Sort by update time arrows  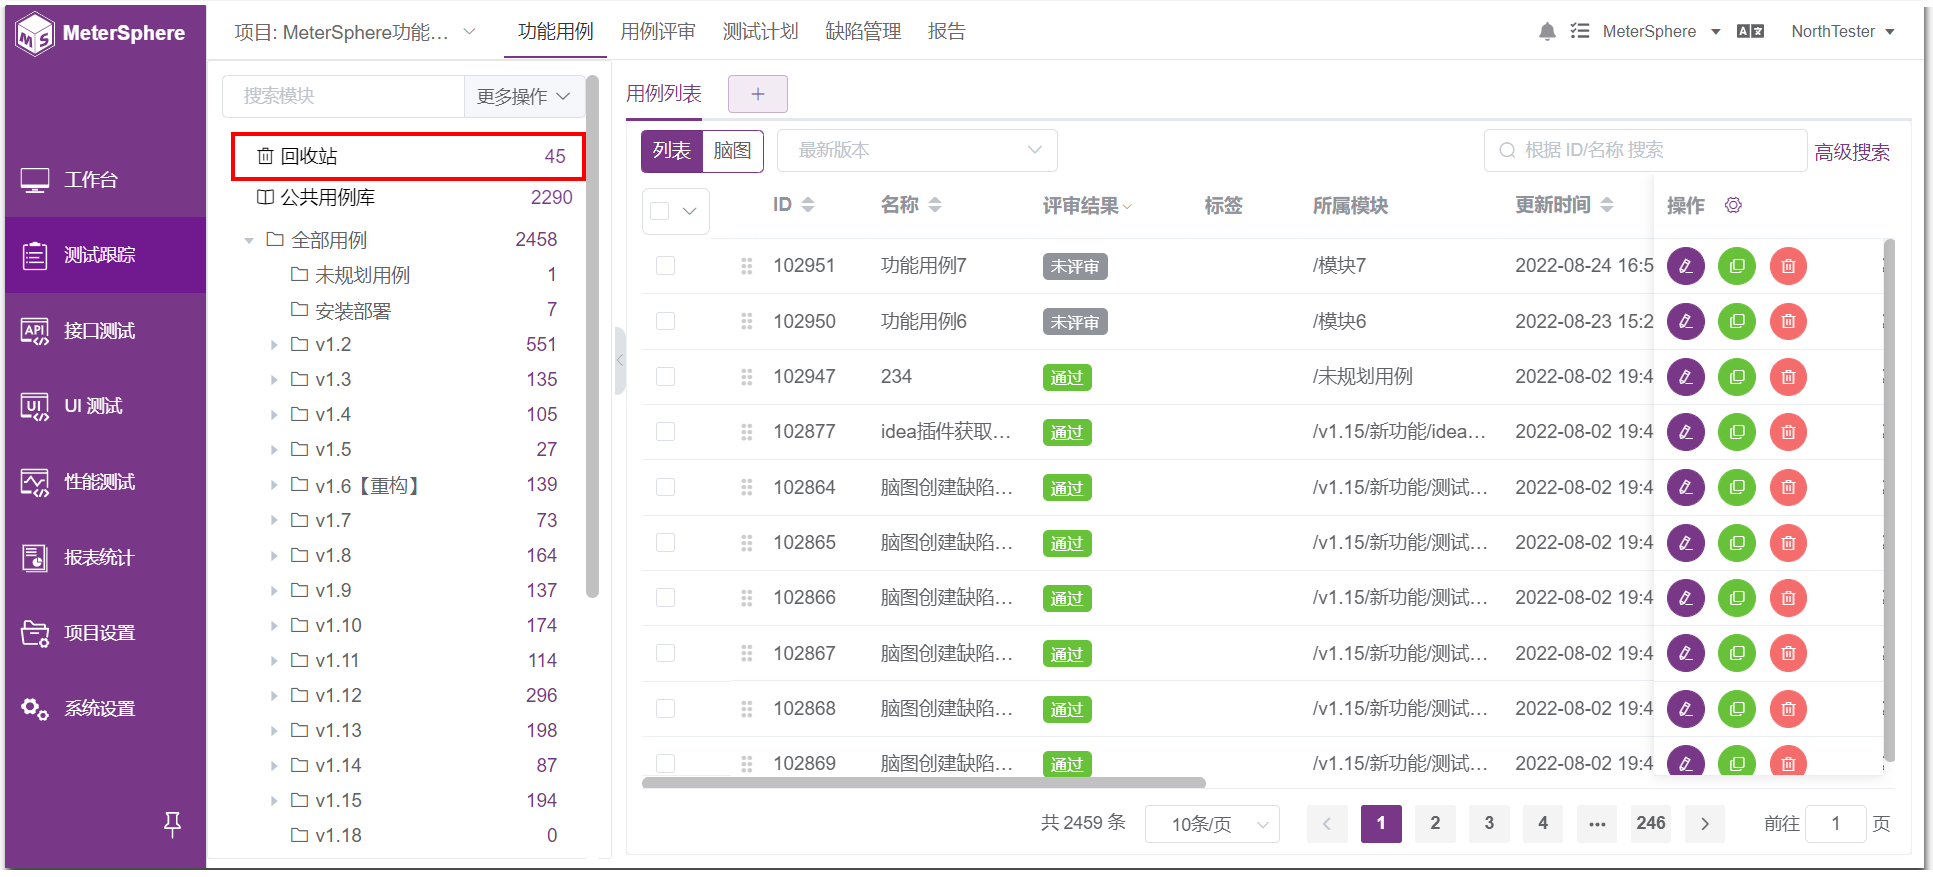[x=1607, y=205]
